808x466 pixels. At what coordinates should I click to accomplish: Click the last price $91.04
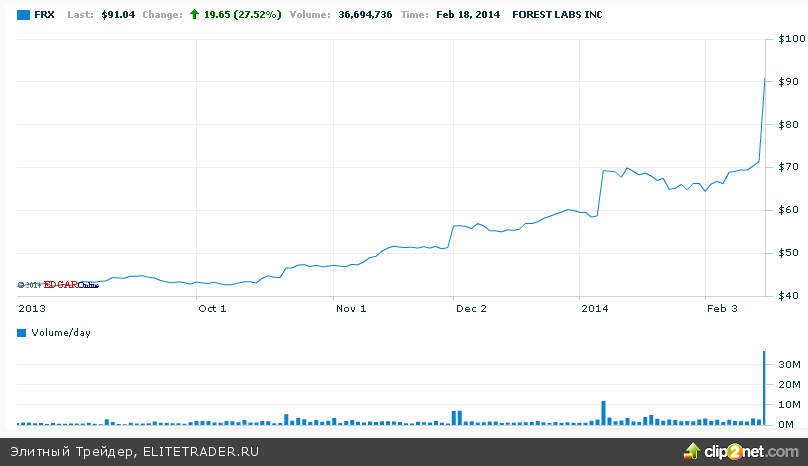pos(118,15)
